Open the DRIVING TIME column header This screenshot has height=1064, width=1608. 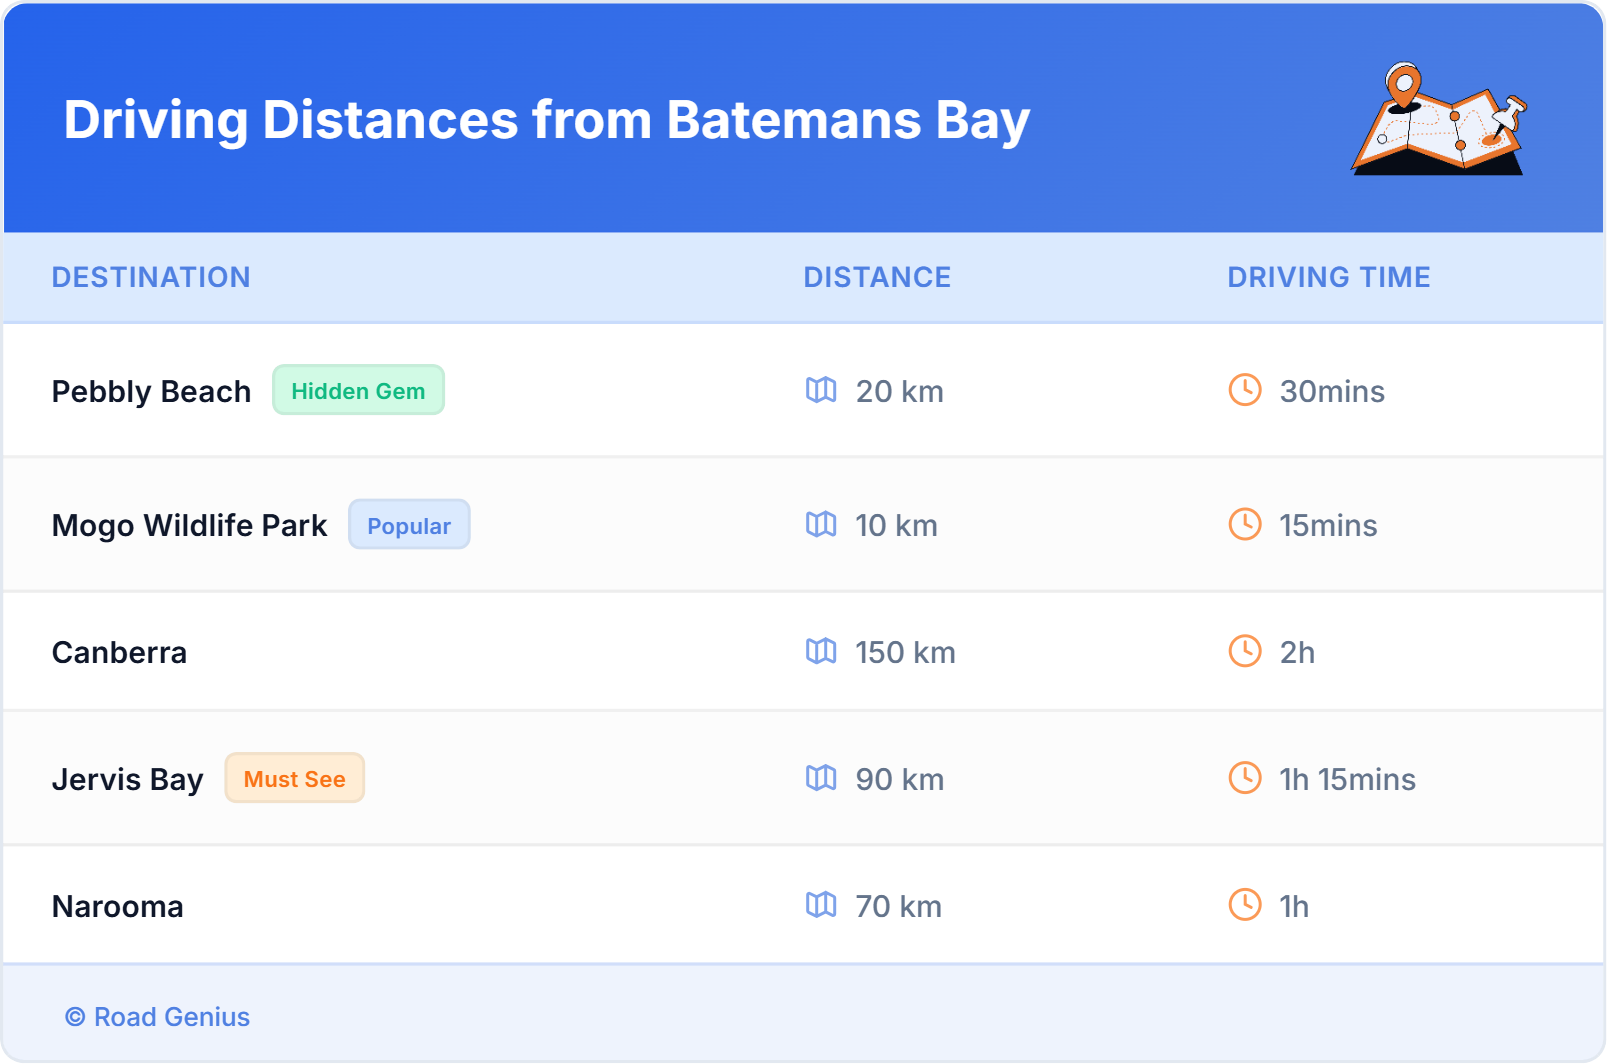1329,277
